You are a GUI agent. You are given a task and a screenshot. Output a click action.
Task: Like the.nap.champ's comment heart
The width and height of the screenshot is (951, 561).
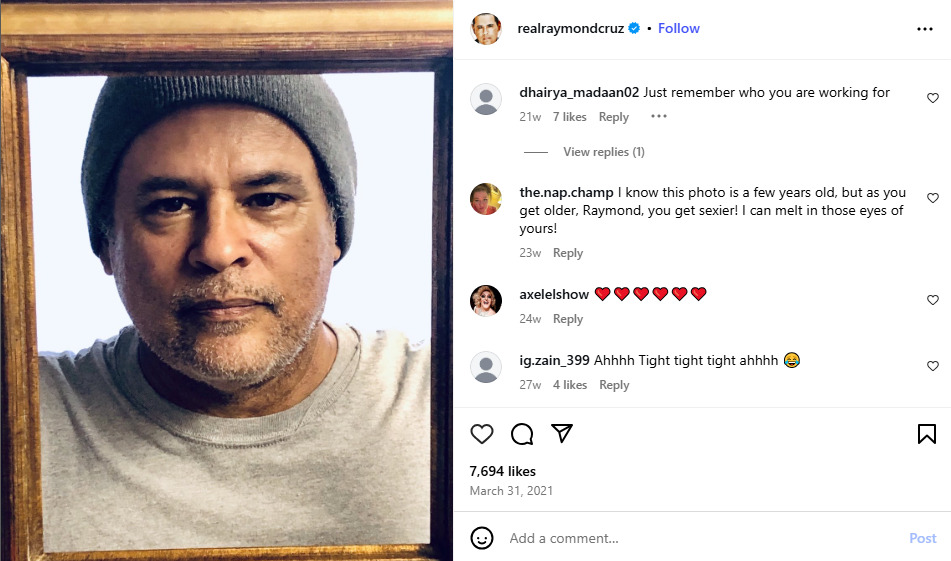click(933, 198)
